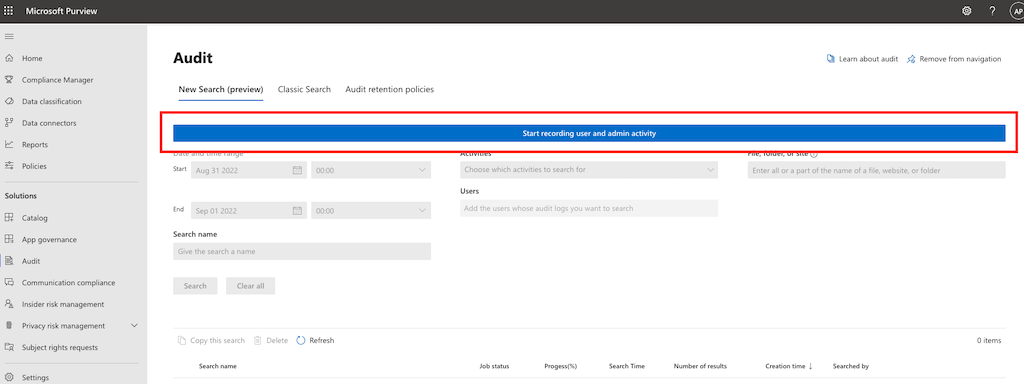Click the Start date Aug 31 2022 field

click(x=249, y=170)
